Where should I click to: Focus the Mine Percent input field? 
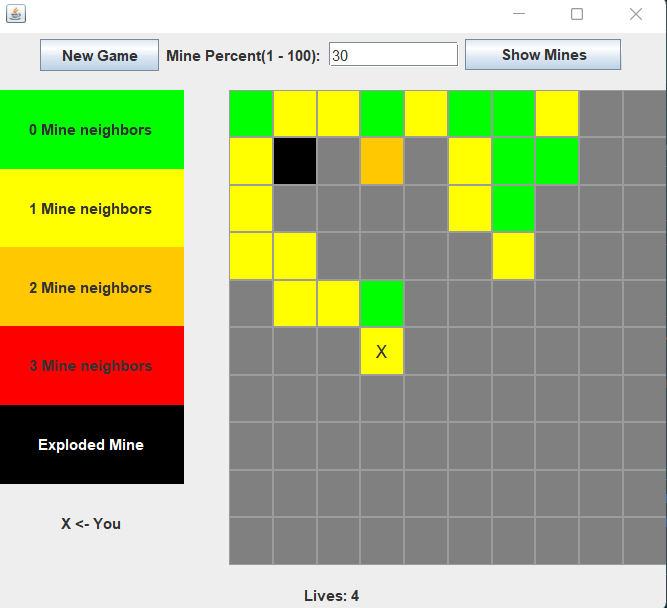point(392,55)
